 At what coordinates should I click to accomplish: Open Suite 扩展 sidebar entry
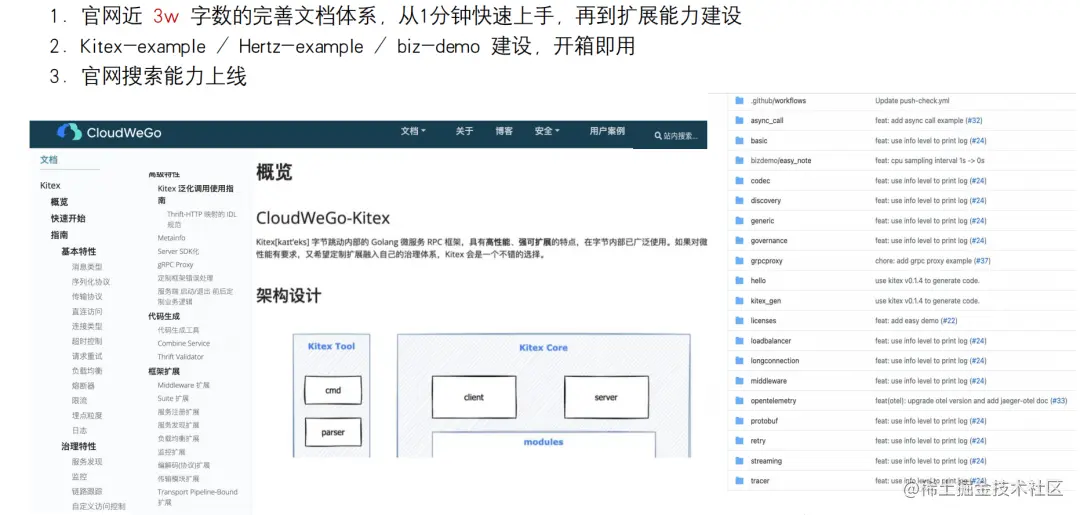click(173, 399)
